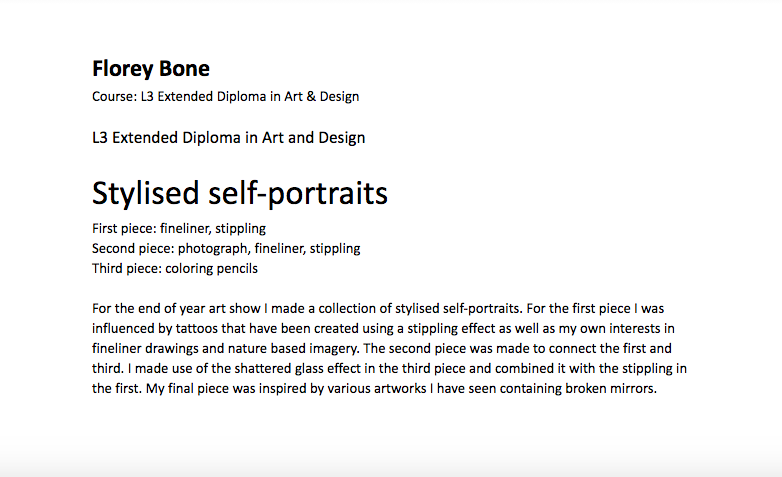The width and height of the screenshot is (782, 477).
Task: Click the line ending 'containing broken mirrors.'
Action: tap(375, 388)
